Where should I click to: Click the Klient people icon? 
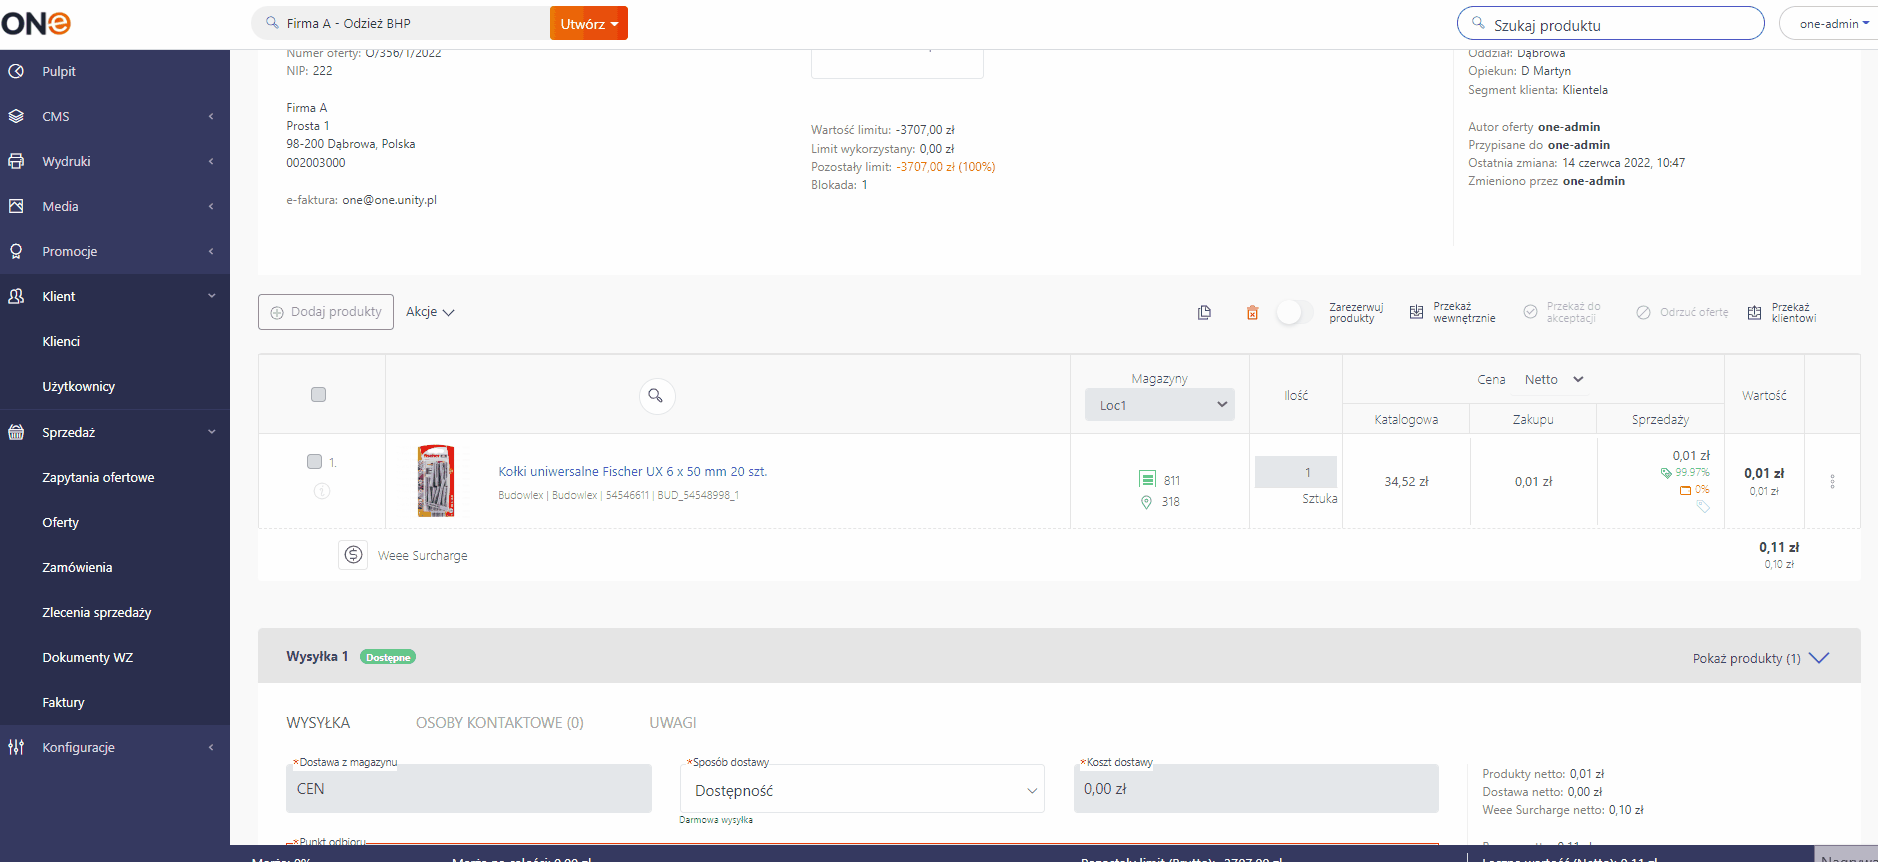coord(16,296)
